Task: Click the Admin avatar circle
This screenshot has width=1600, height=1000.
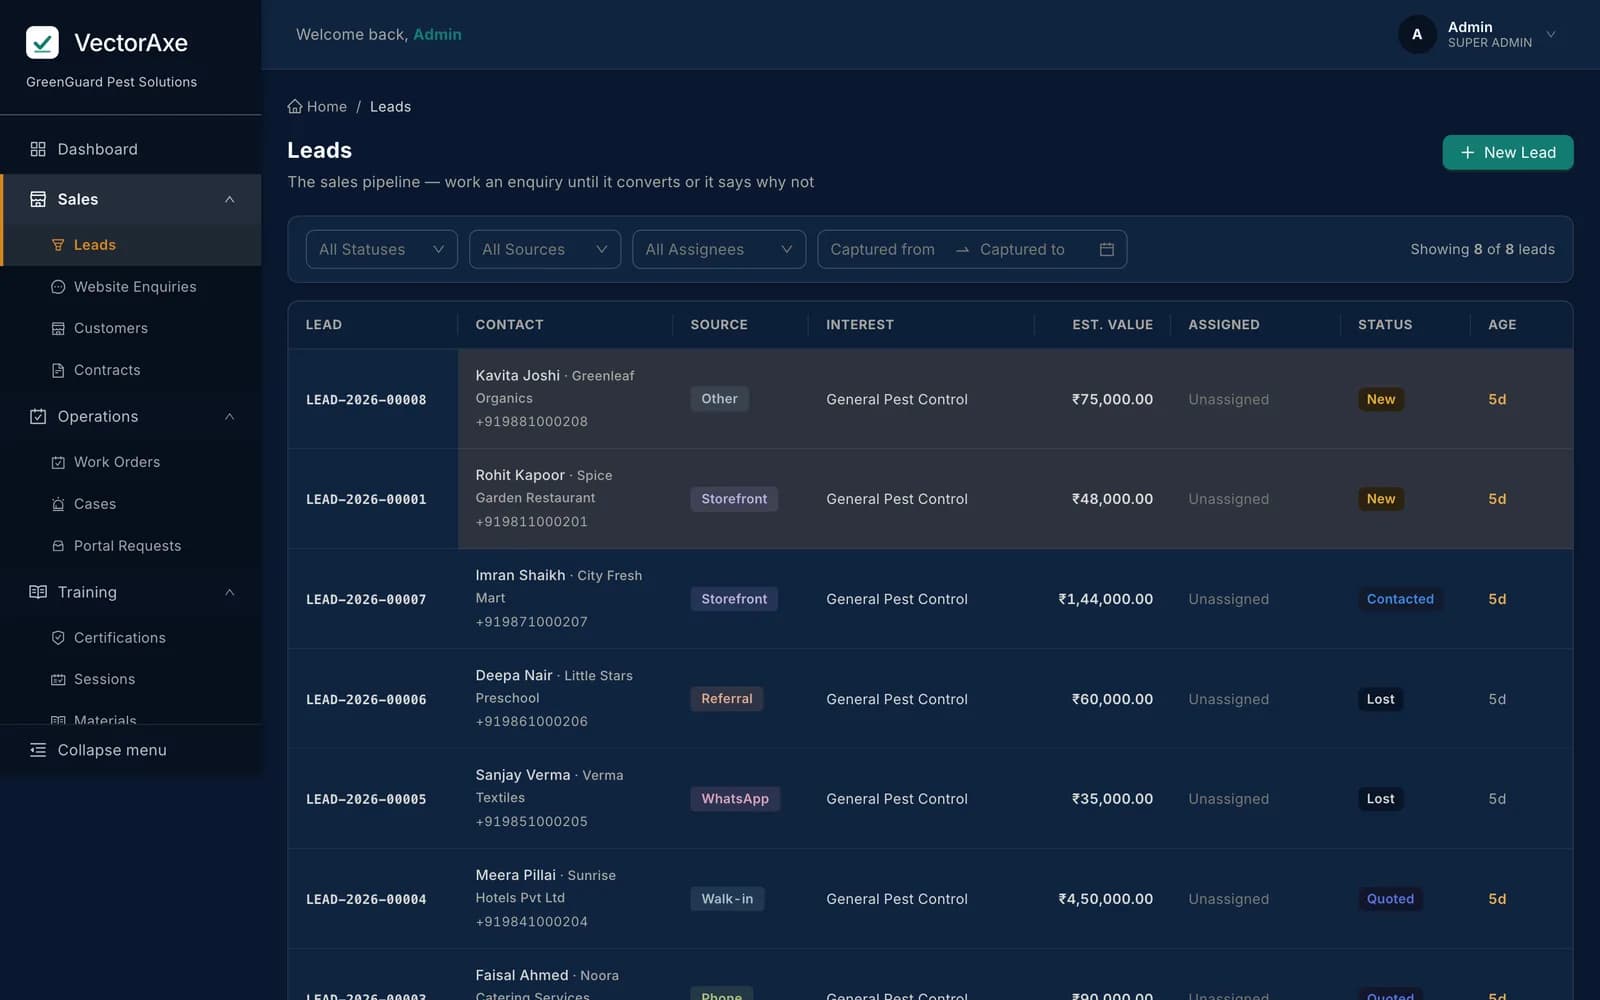Action: [1417, 34]
